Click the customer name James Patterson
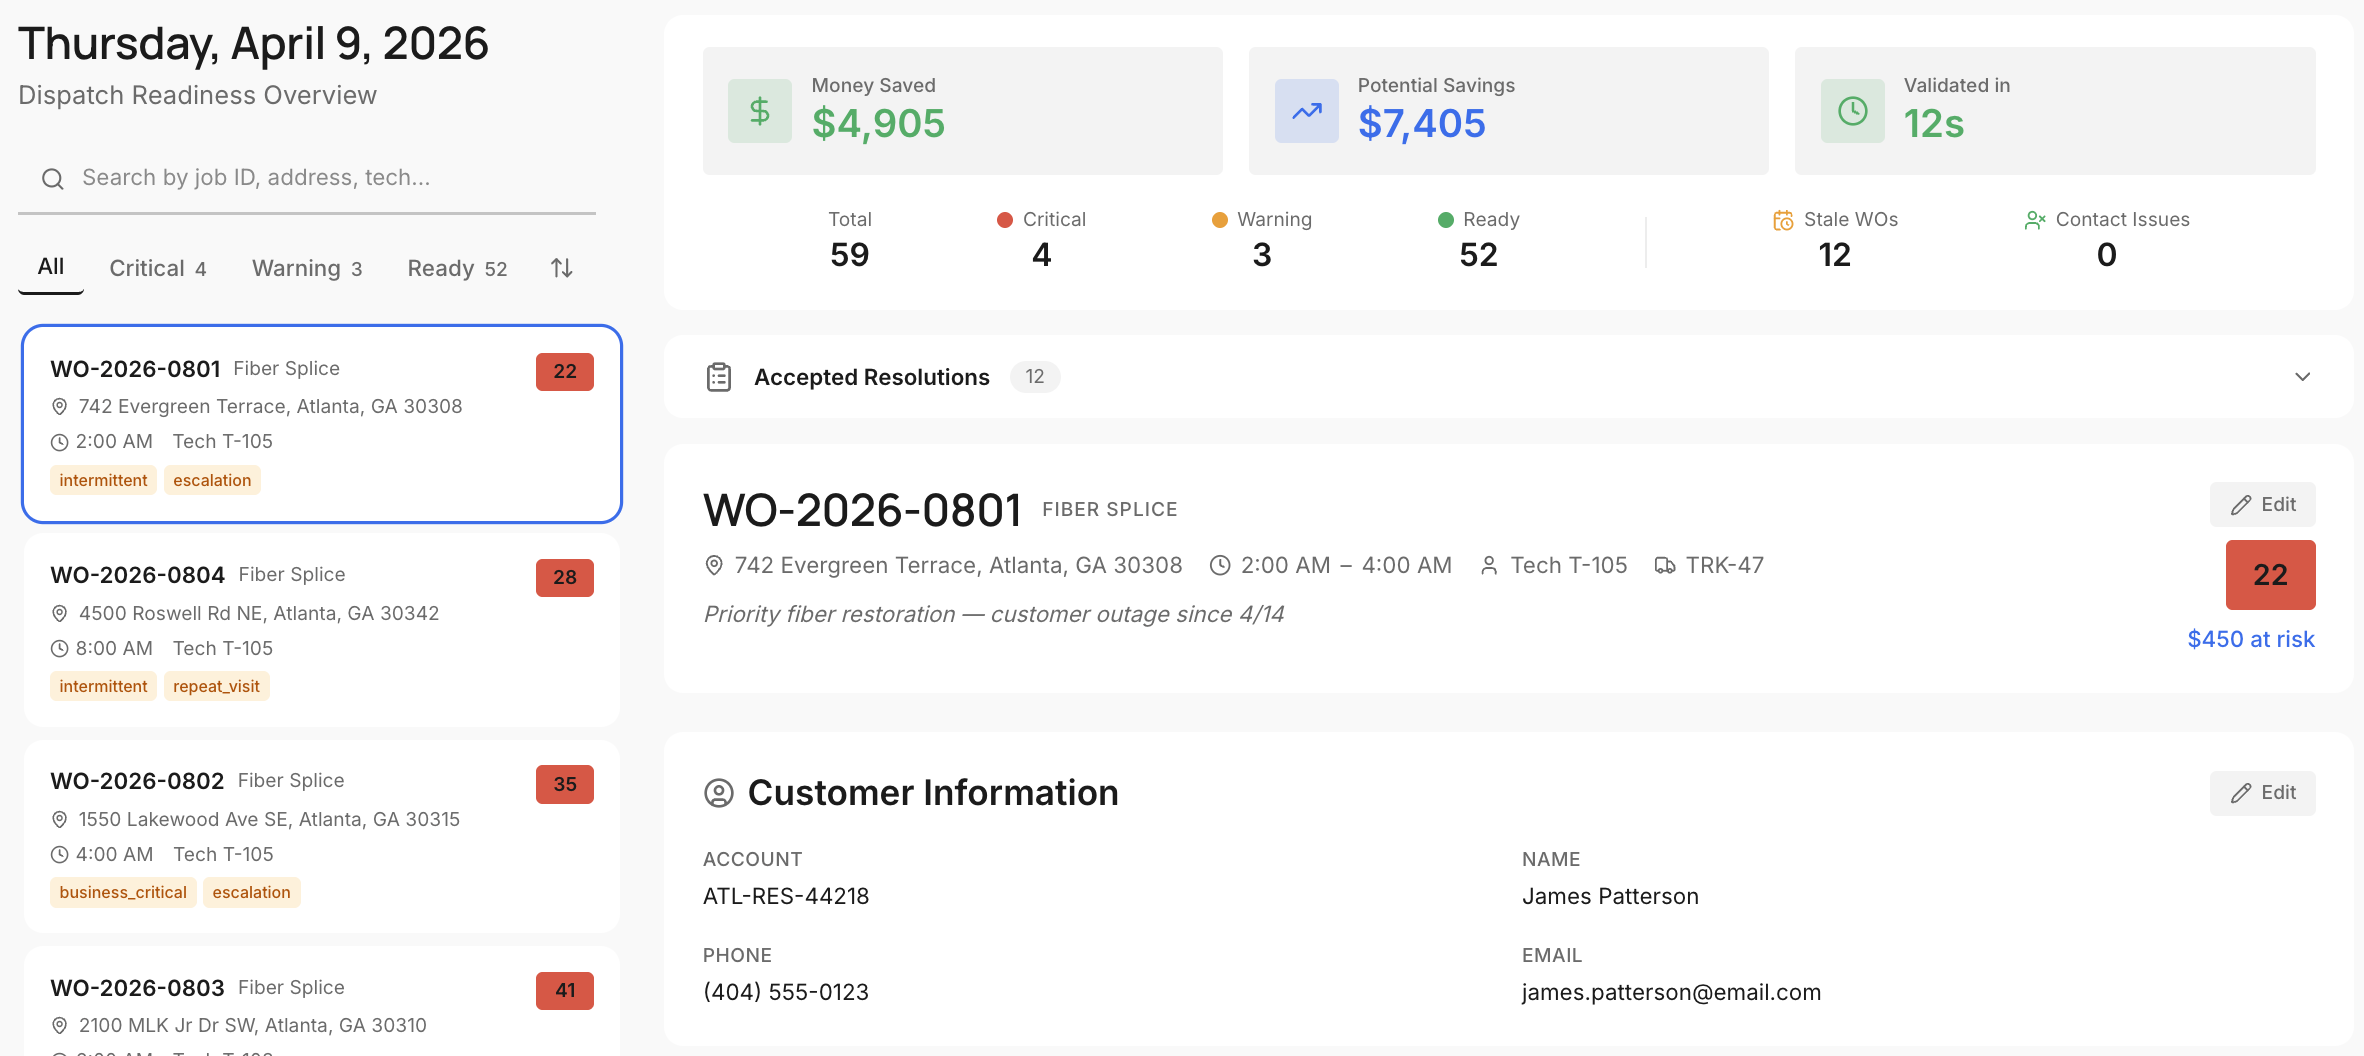This screenshot has width=2364, height=1056. click(x=1610, y=897)
